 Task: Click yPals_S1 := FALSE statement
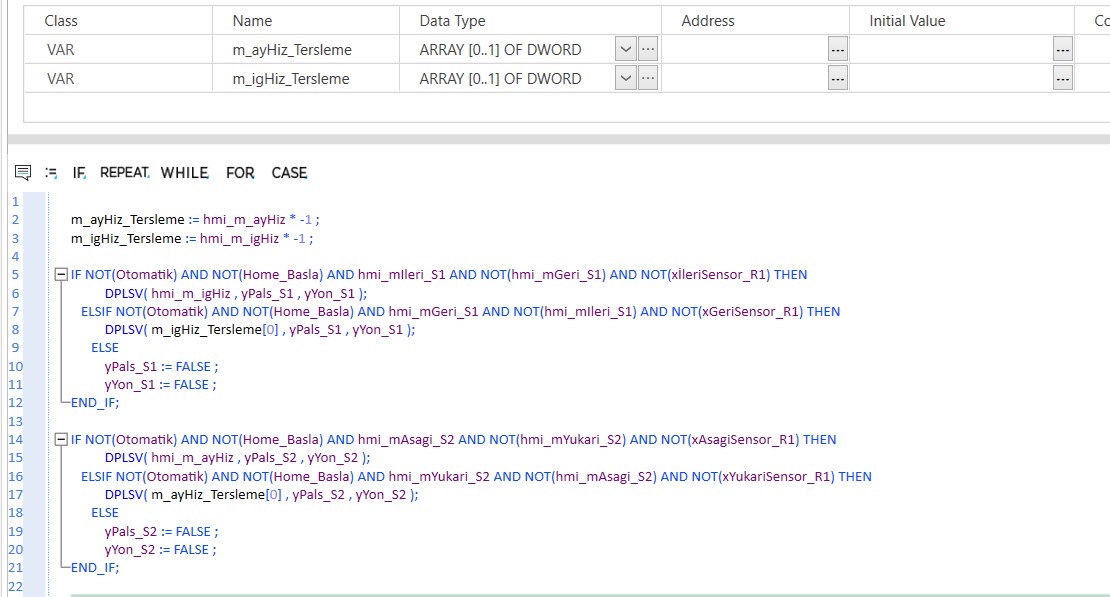click(161, 367)
